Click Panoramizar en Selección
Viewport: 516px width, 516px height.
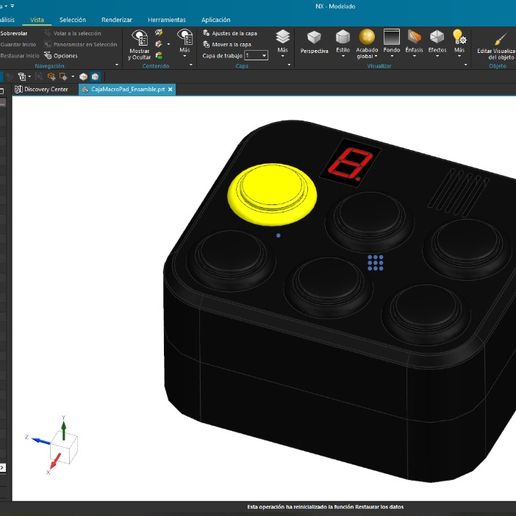81,44
